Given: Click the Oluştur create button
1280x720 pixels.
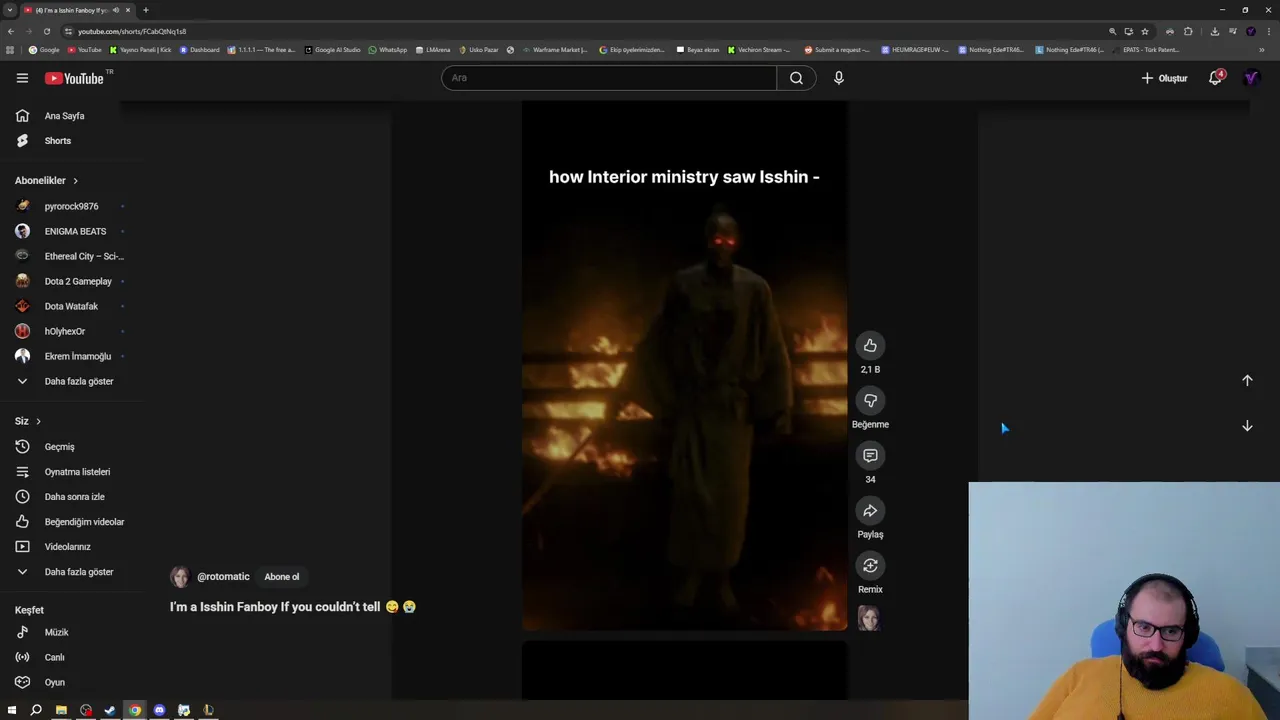Looking at the screenshot, I should pyautogui.click(x=1165, y=78).
